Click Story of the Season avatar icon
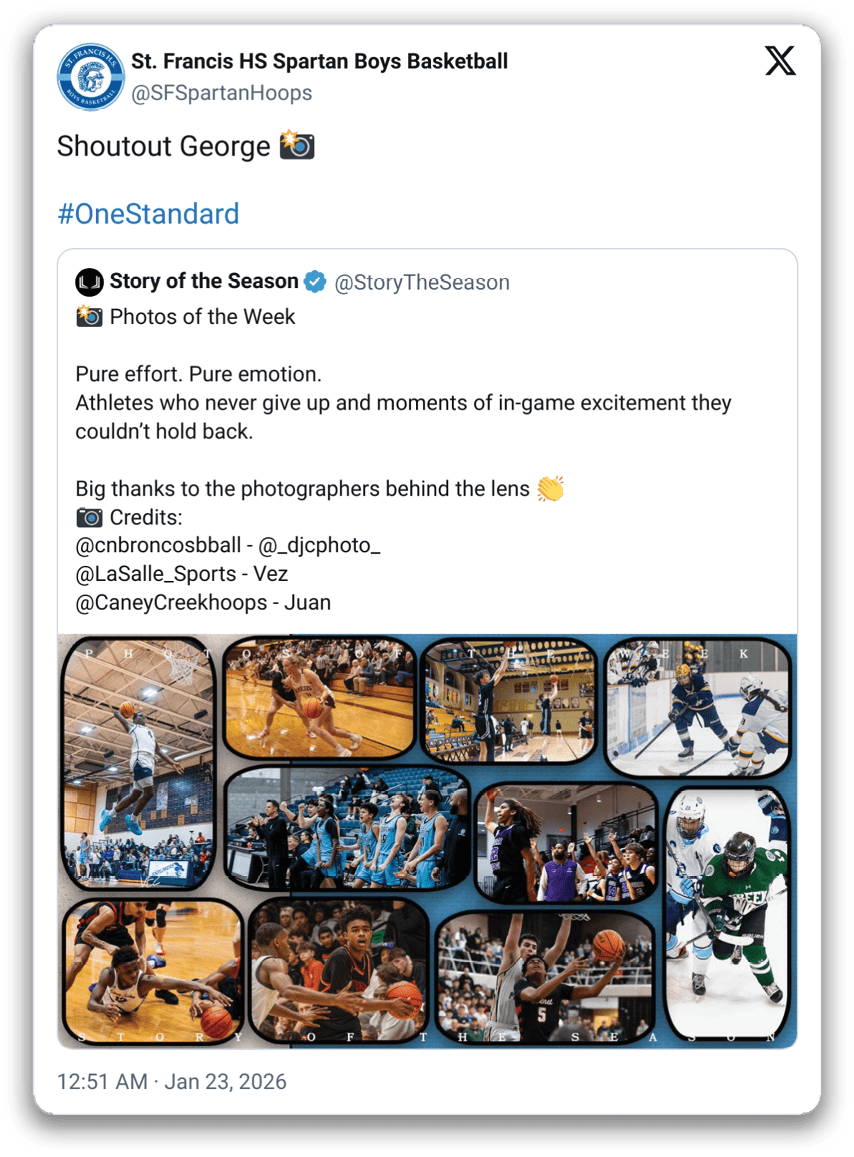The height and width of the screenshot is (1157, 854). tap(89, 282)
